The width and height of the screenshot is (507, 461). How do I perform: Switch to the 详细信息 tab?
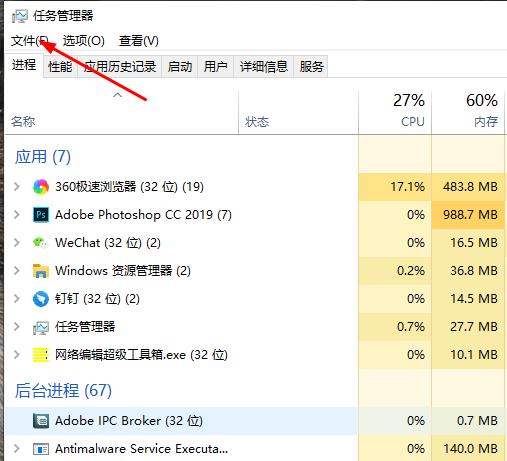264,67
